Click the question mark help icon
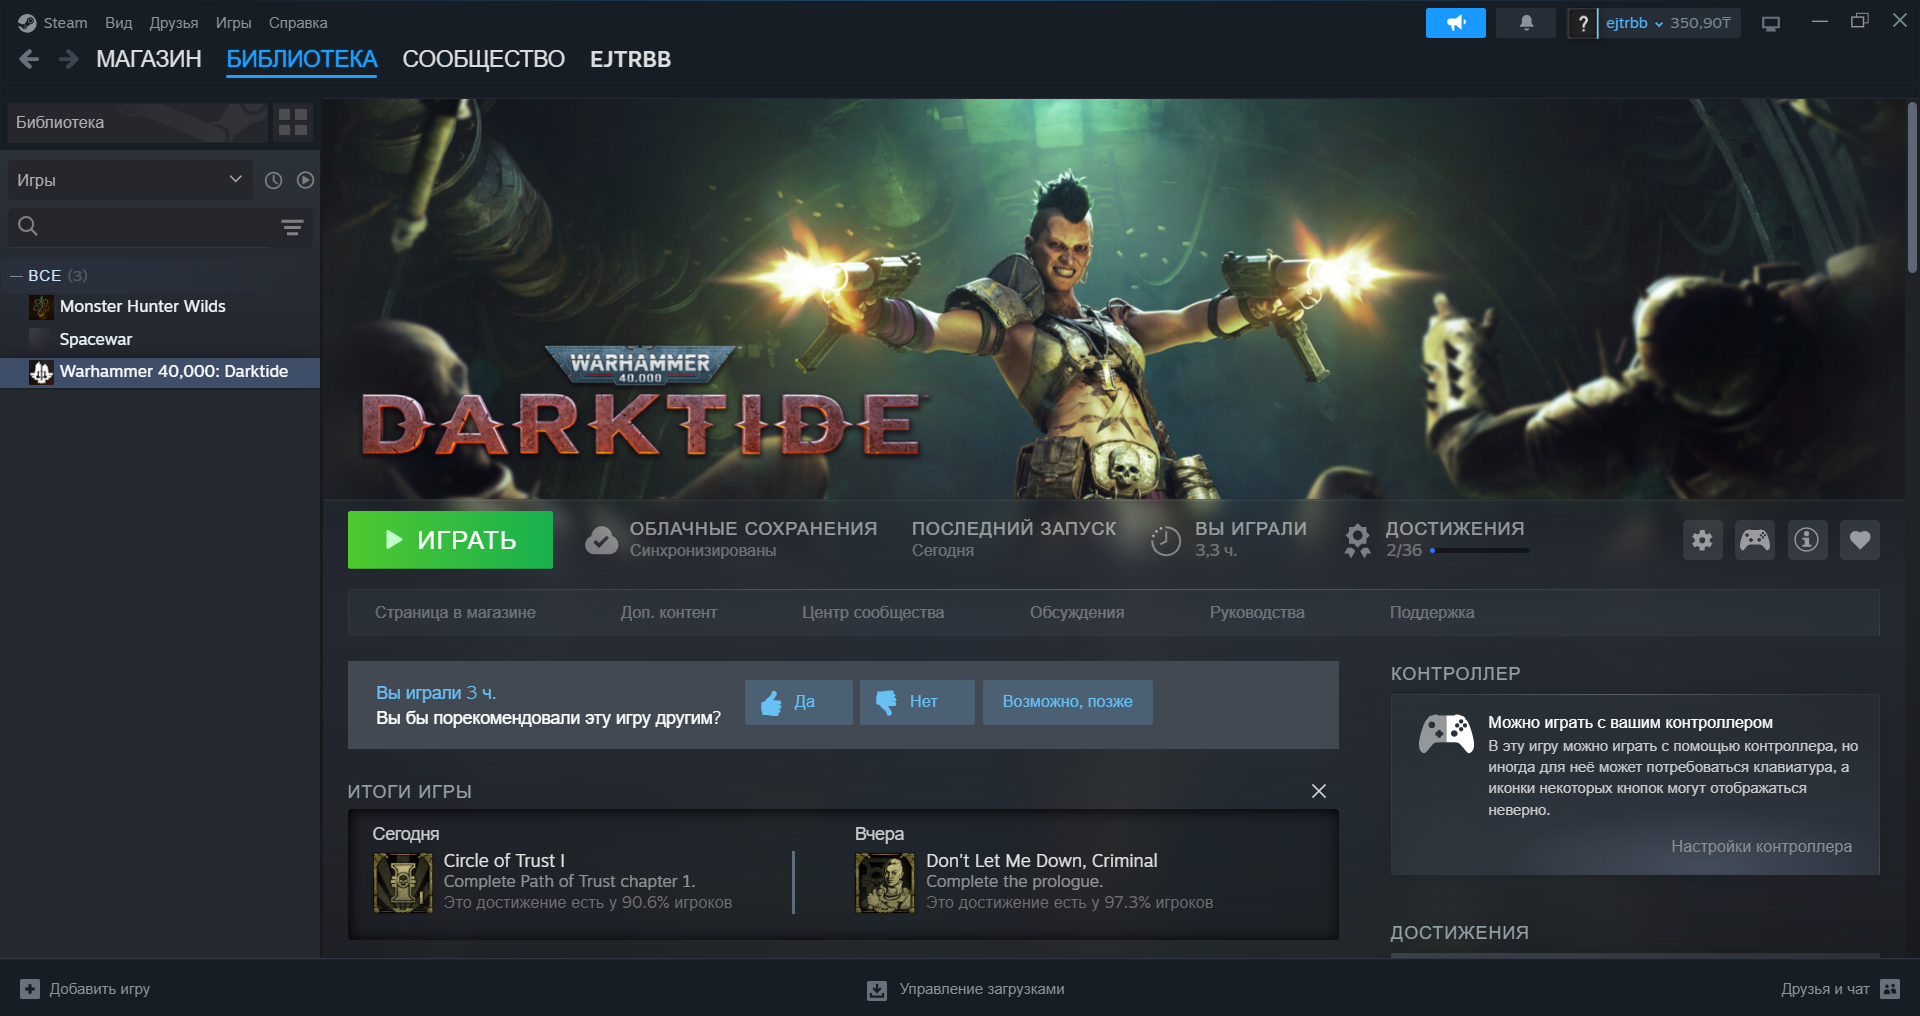Screen dimensions: 1920x1016 [x=1582, y=23]
